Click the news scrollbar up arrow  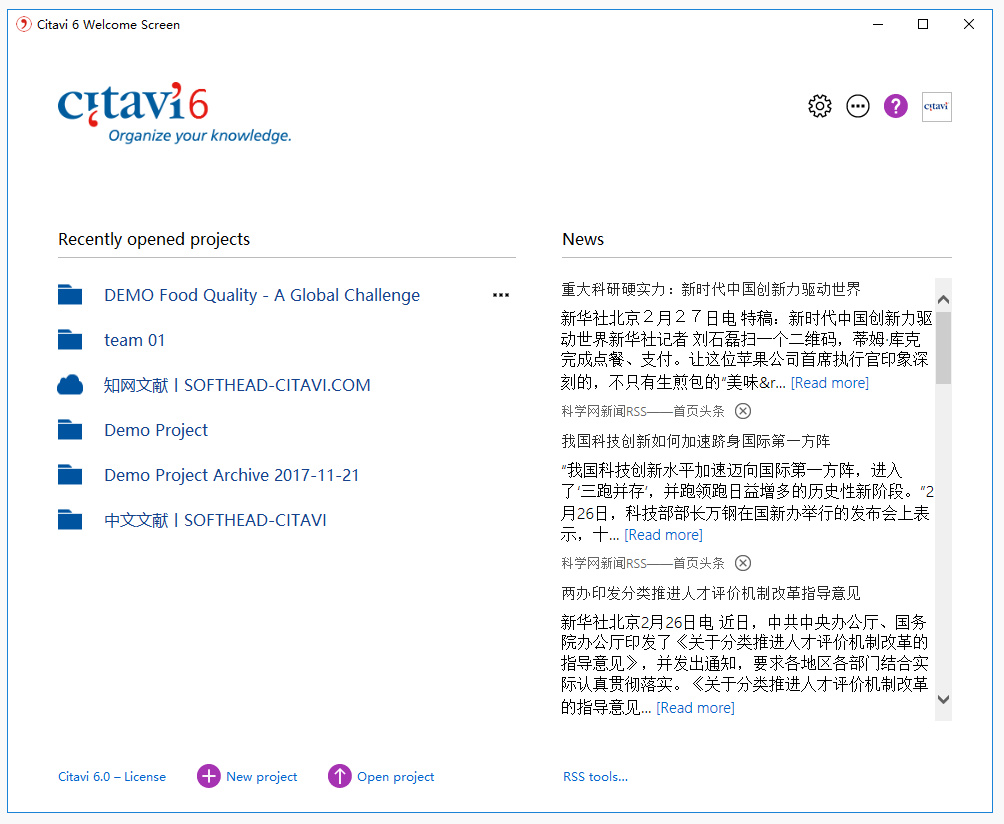[943, 300]
